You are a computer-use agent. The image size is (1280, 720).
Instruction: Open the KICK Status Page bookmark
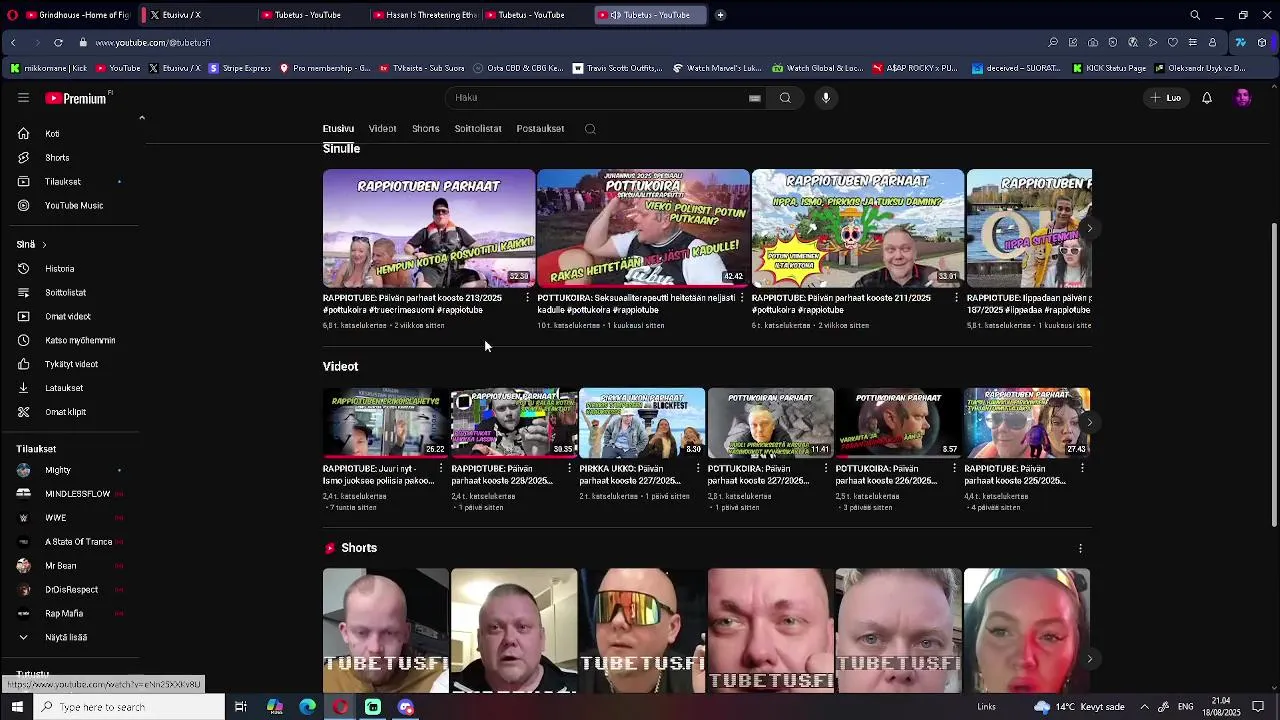(1110, 68)
